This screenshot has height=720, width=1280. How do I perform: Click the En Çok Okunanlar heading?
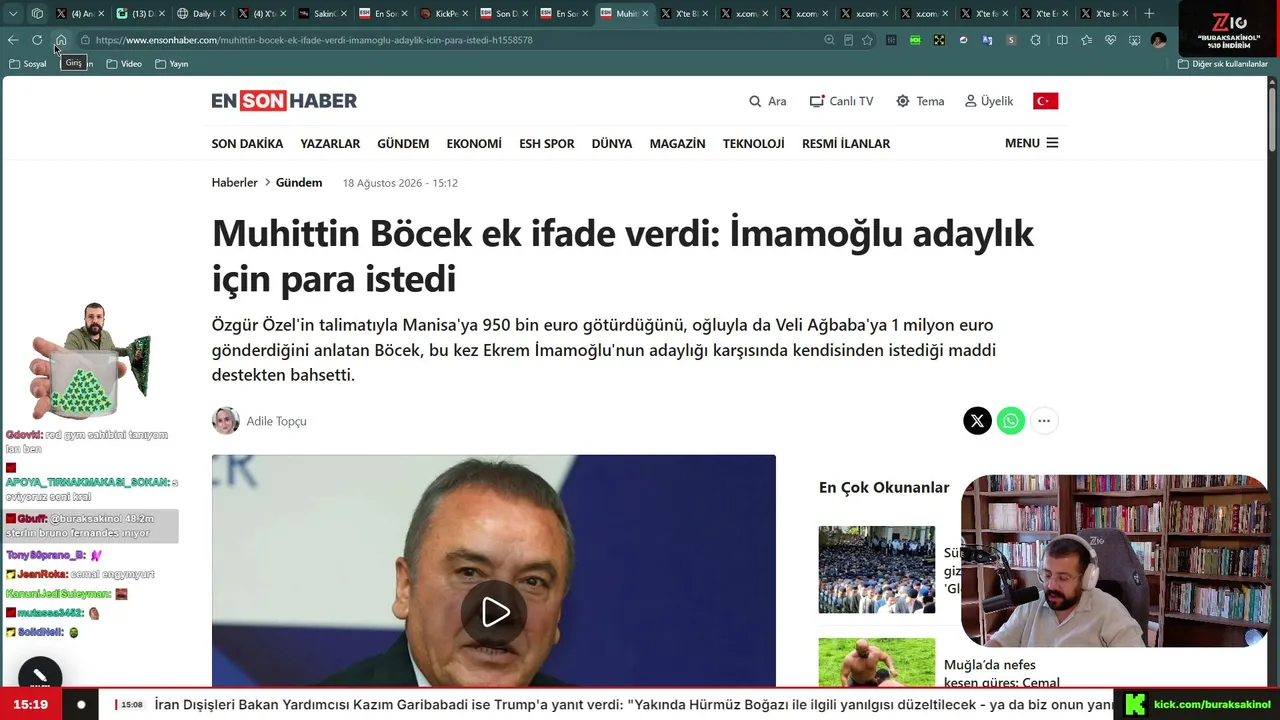[884, 488]
